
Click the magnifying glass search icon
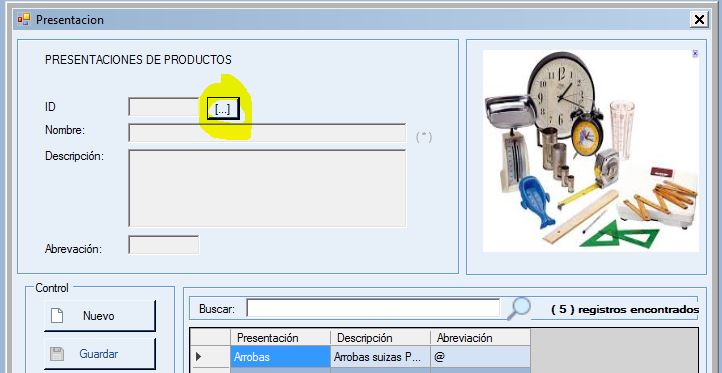click(518, 308)
